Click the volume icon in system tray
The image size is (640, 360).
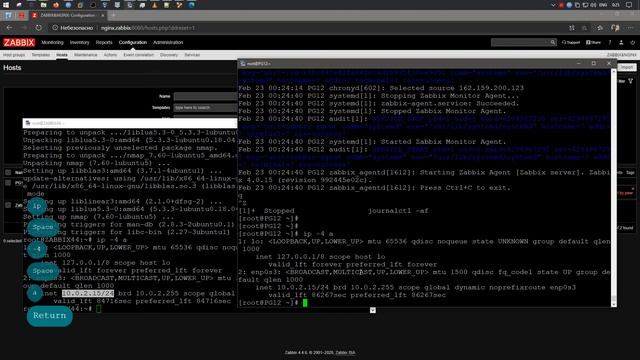(x=593, y=5)
